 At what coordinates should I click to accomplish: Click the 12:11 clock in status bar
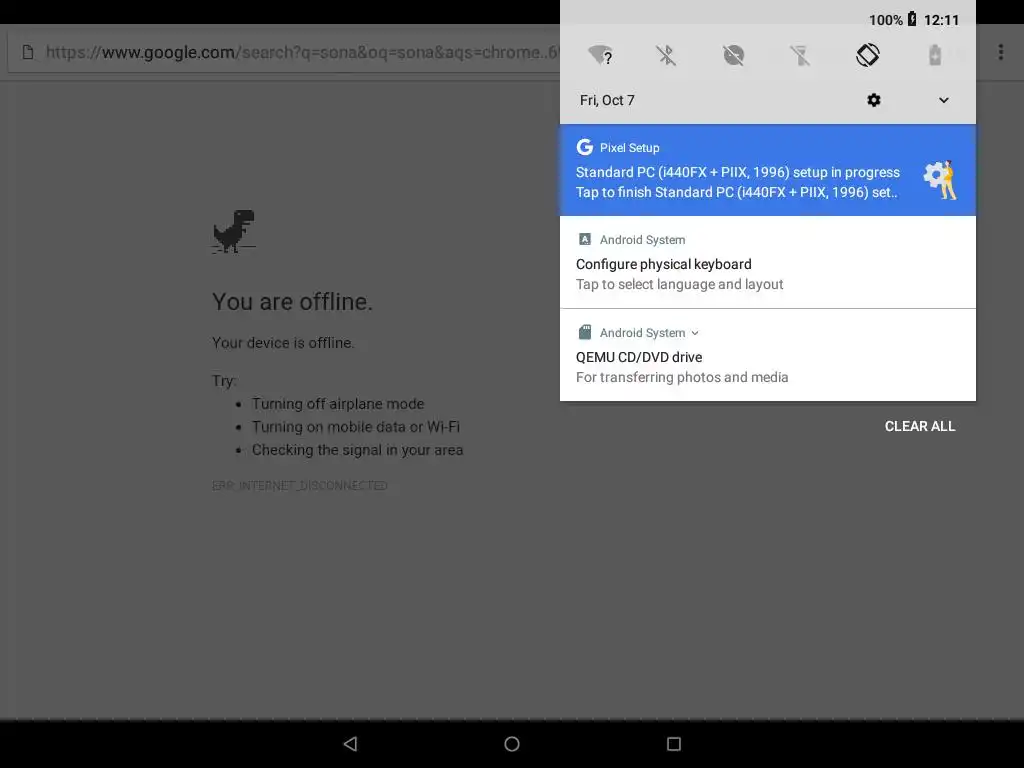(941, 20)
